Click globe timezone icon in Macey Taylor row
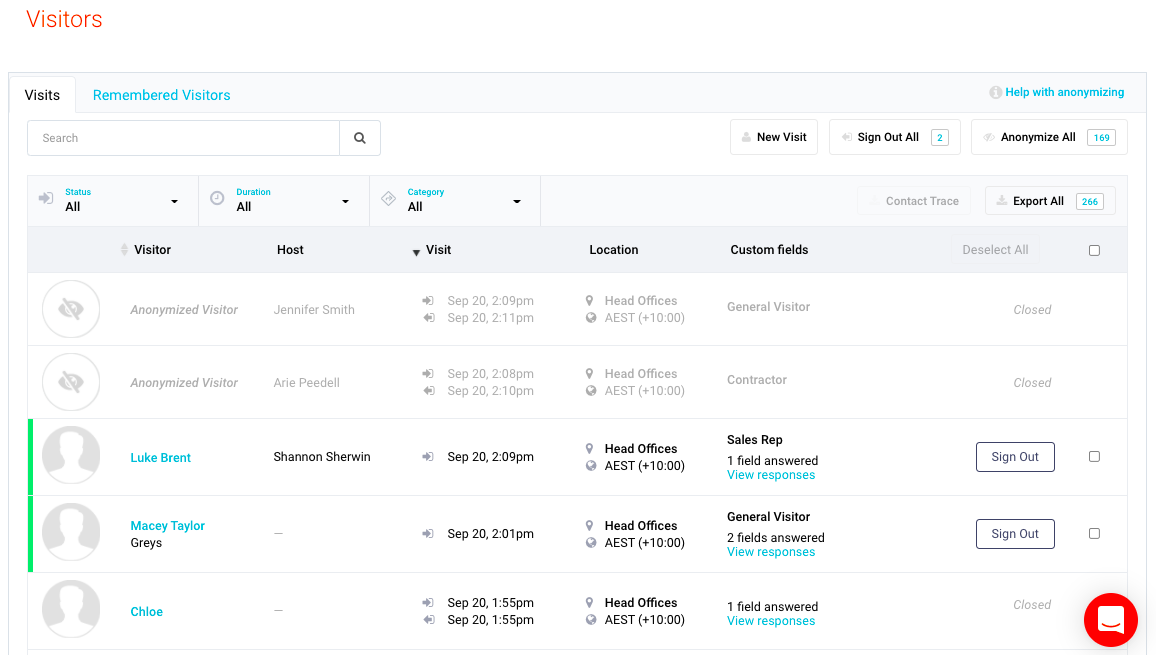This screenshot has width=1156, height=655. pos(591,542)
